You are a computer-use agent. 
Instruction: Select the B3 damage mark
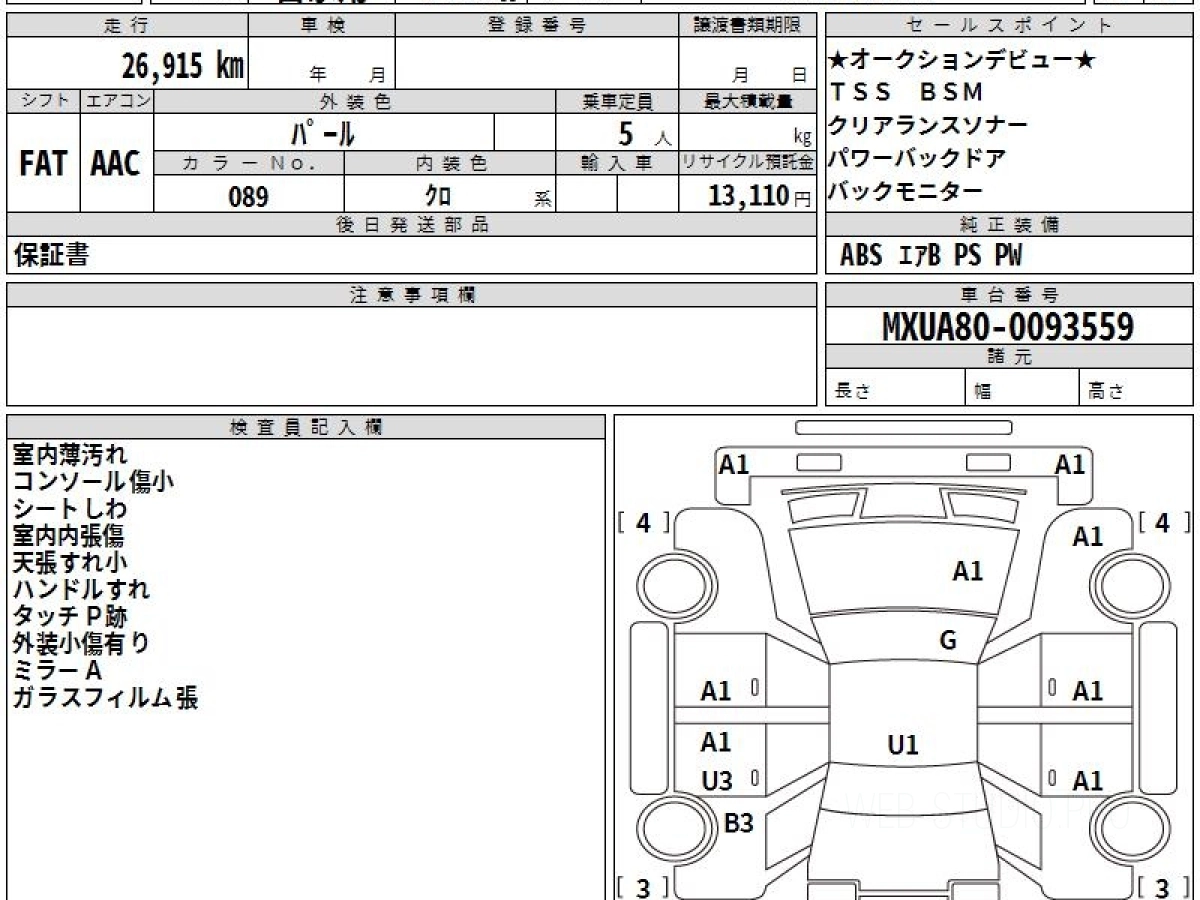click(x=739, y=824)
